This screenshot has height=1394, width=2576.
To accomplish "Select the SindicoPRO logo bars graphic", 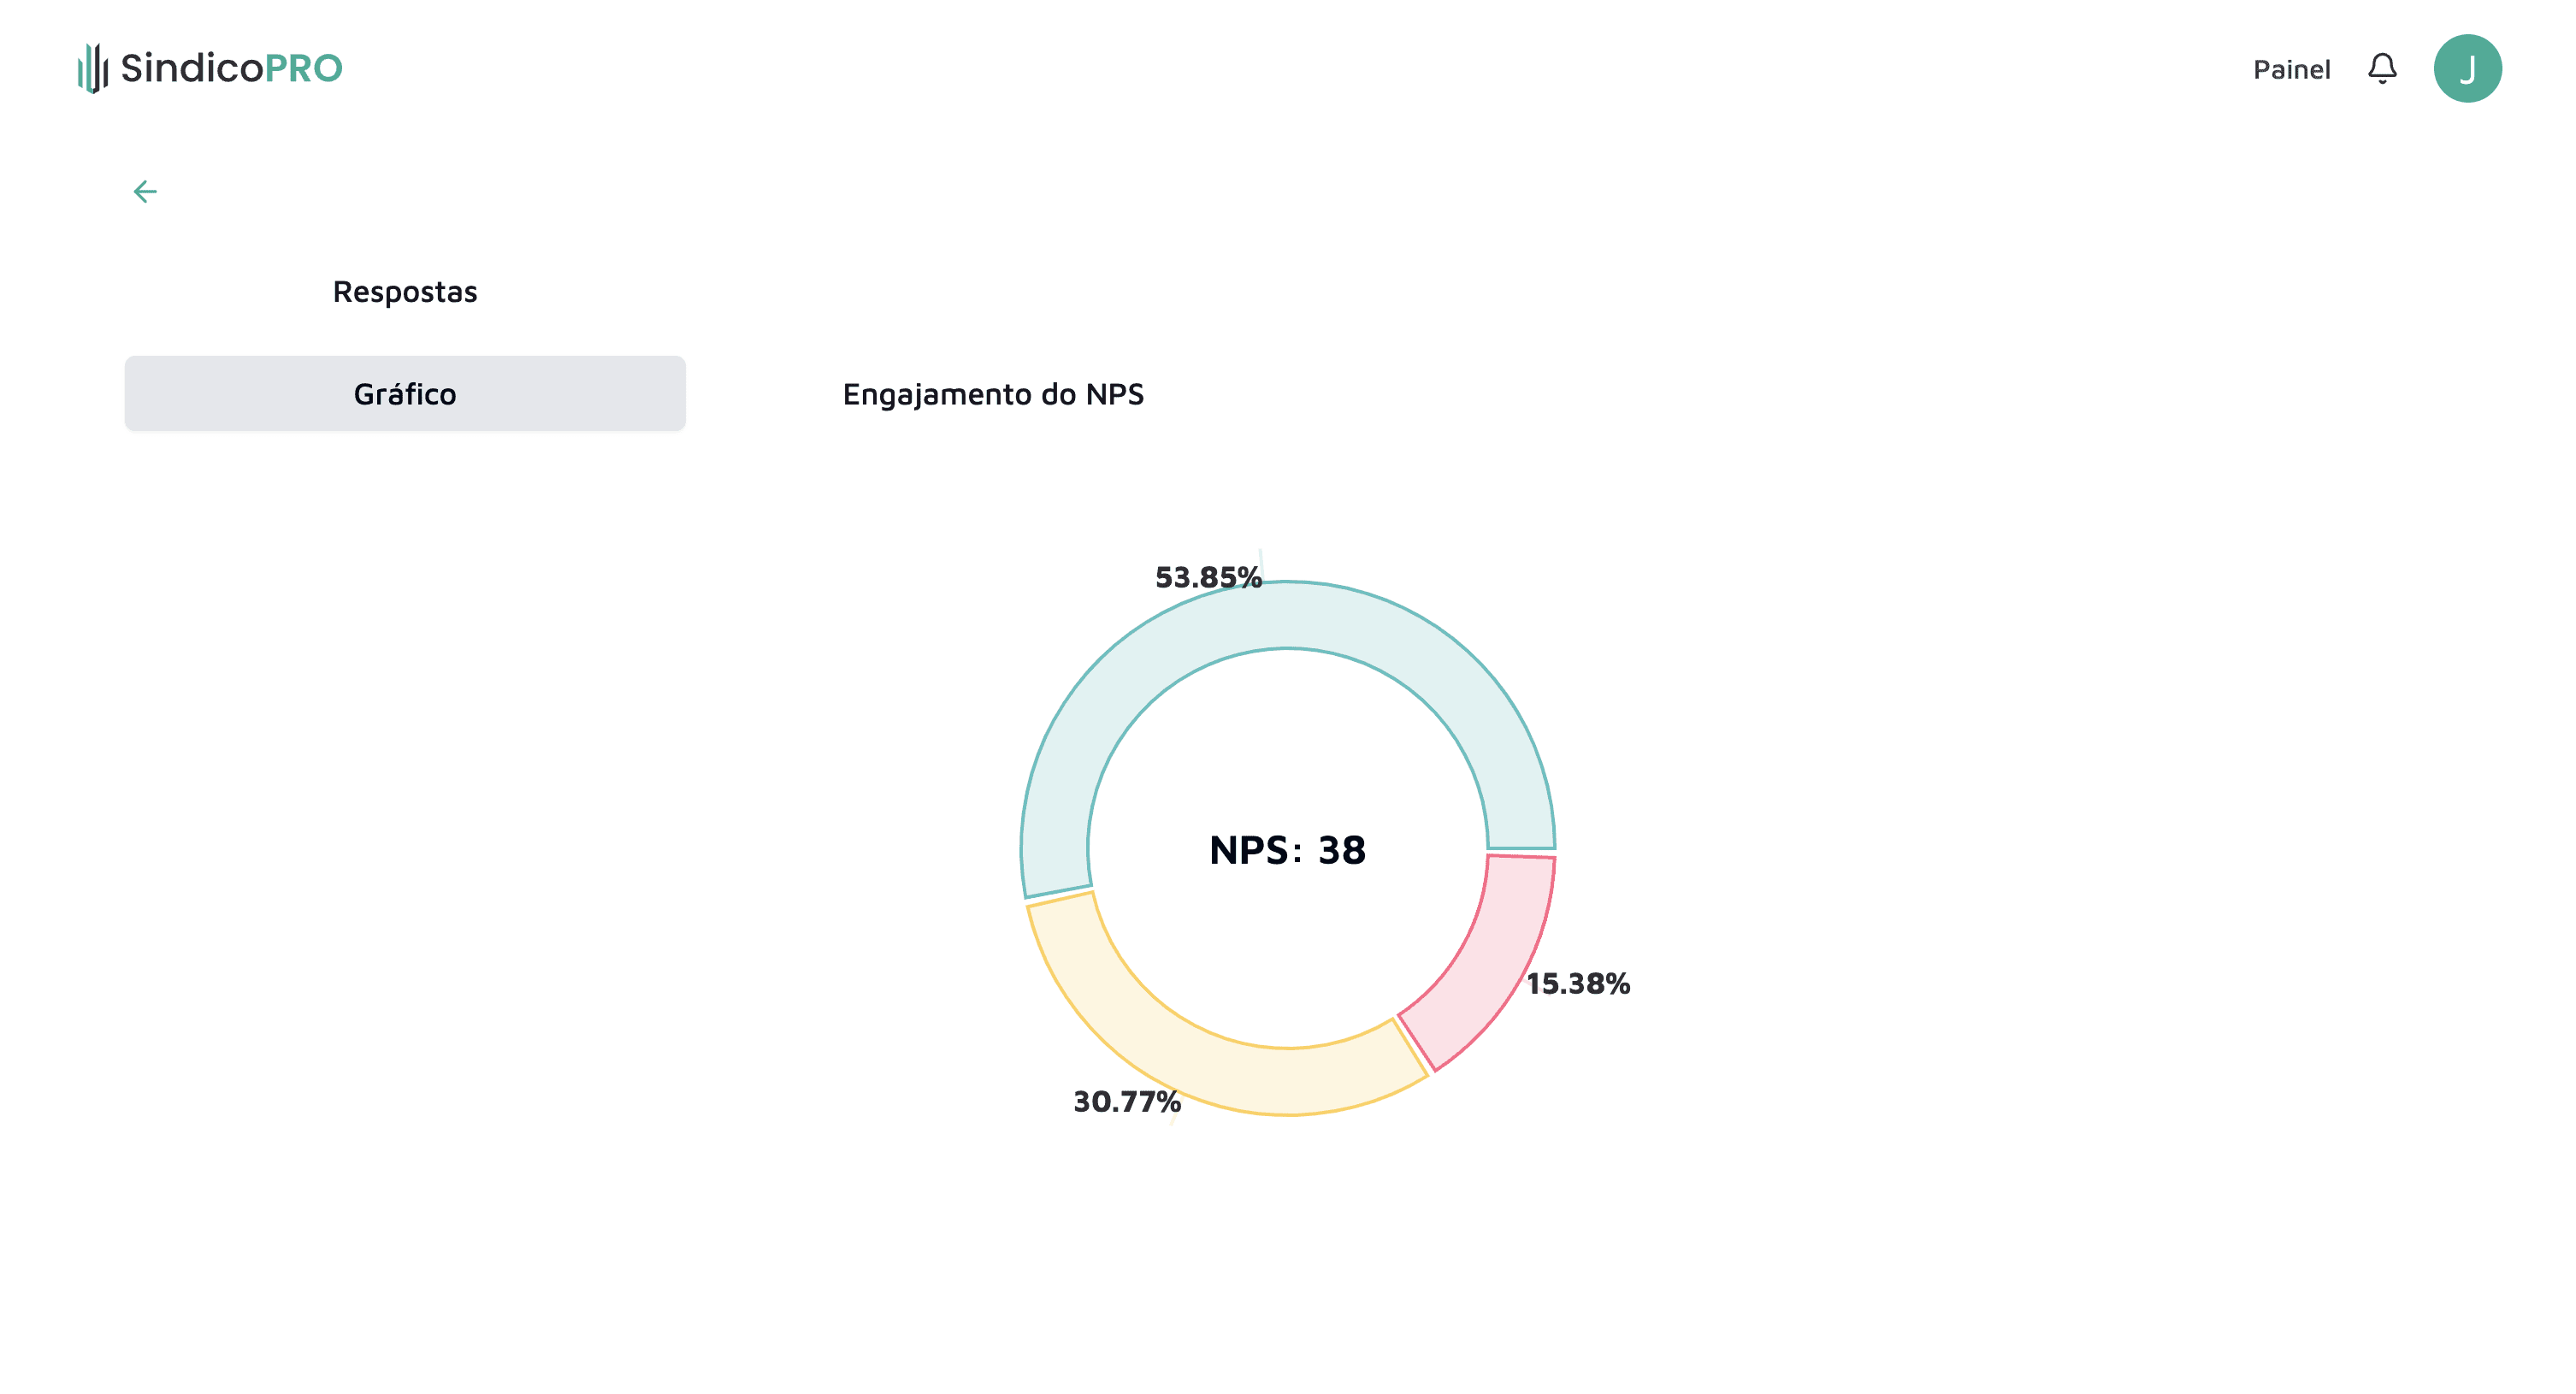I will click(x=91, y=67).
